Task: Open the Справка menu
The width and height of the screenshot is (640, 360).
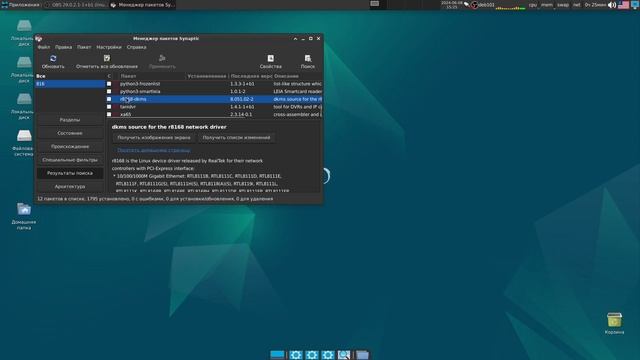Action: pyautogui.click(x=136, y=47)
